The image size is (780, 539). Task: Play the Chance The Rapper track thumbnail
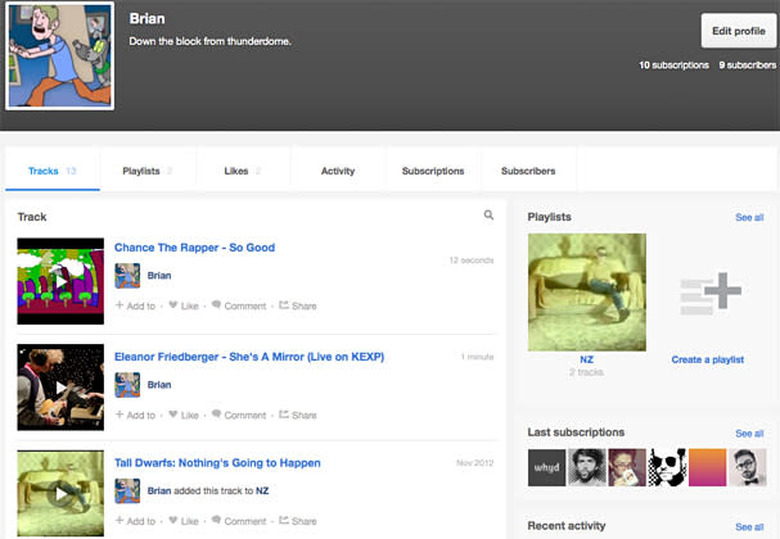tap(61, 281)
